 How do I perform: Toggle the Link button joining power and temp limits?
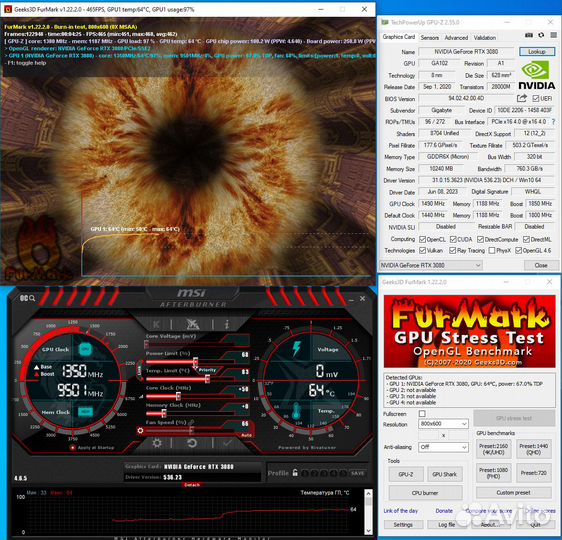pos(139,371)
